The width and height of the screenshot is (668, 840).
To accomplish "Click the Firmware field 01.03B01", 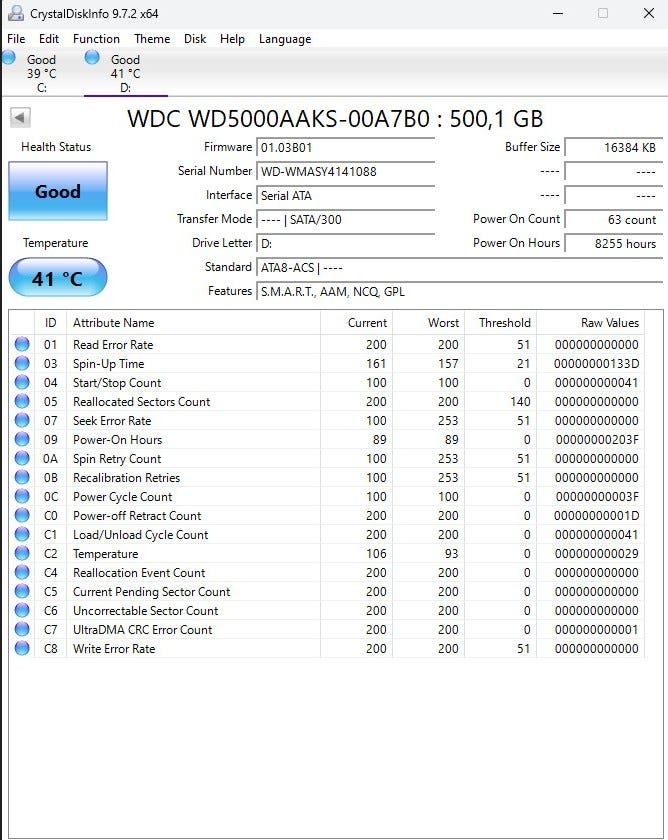I will (346, 147).
